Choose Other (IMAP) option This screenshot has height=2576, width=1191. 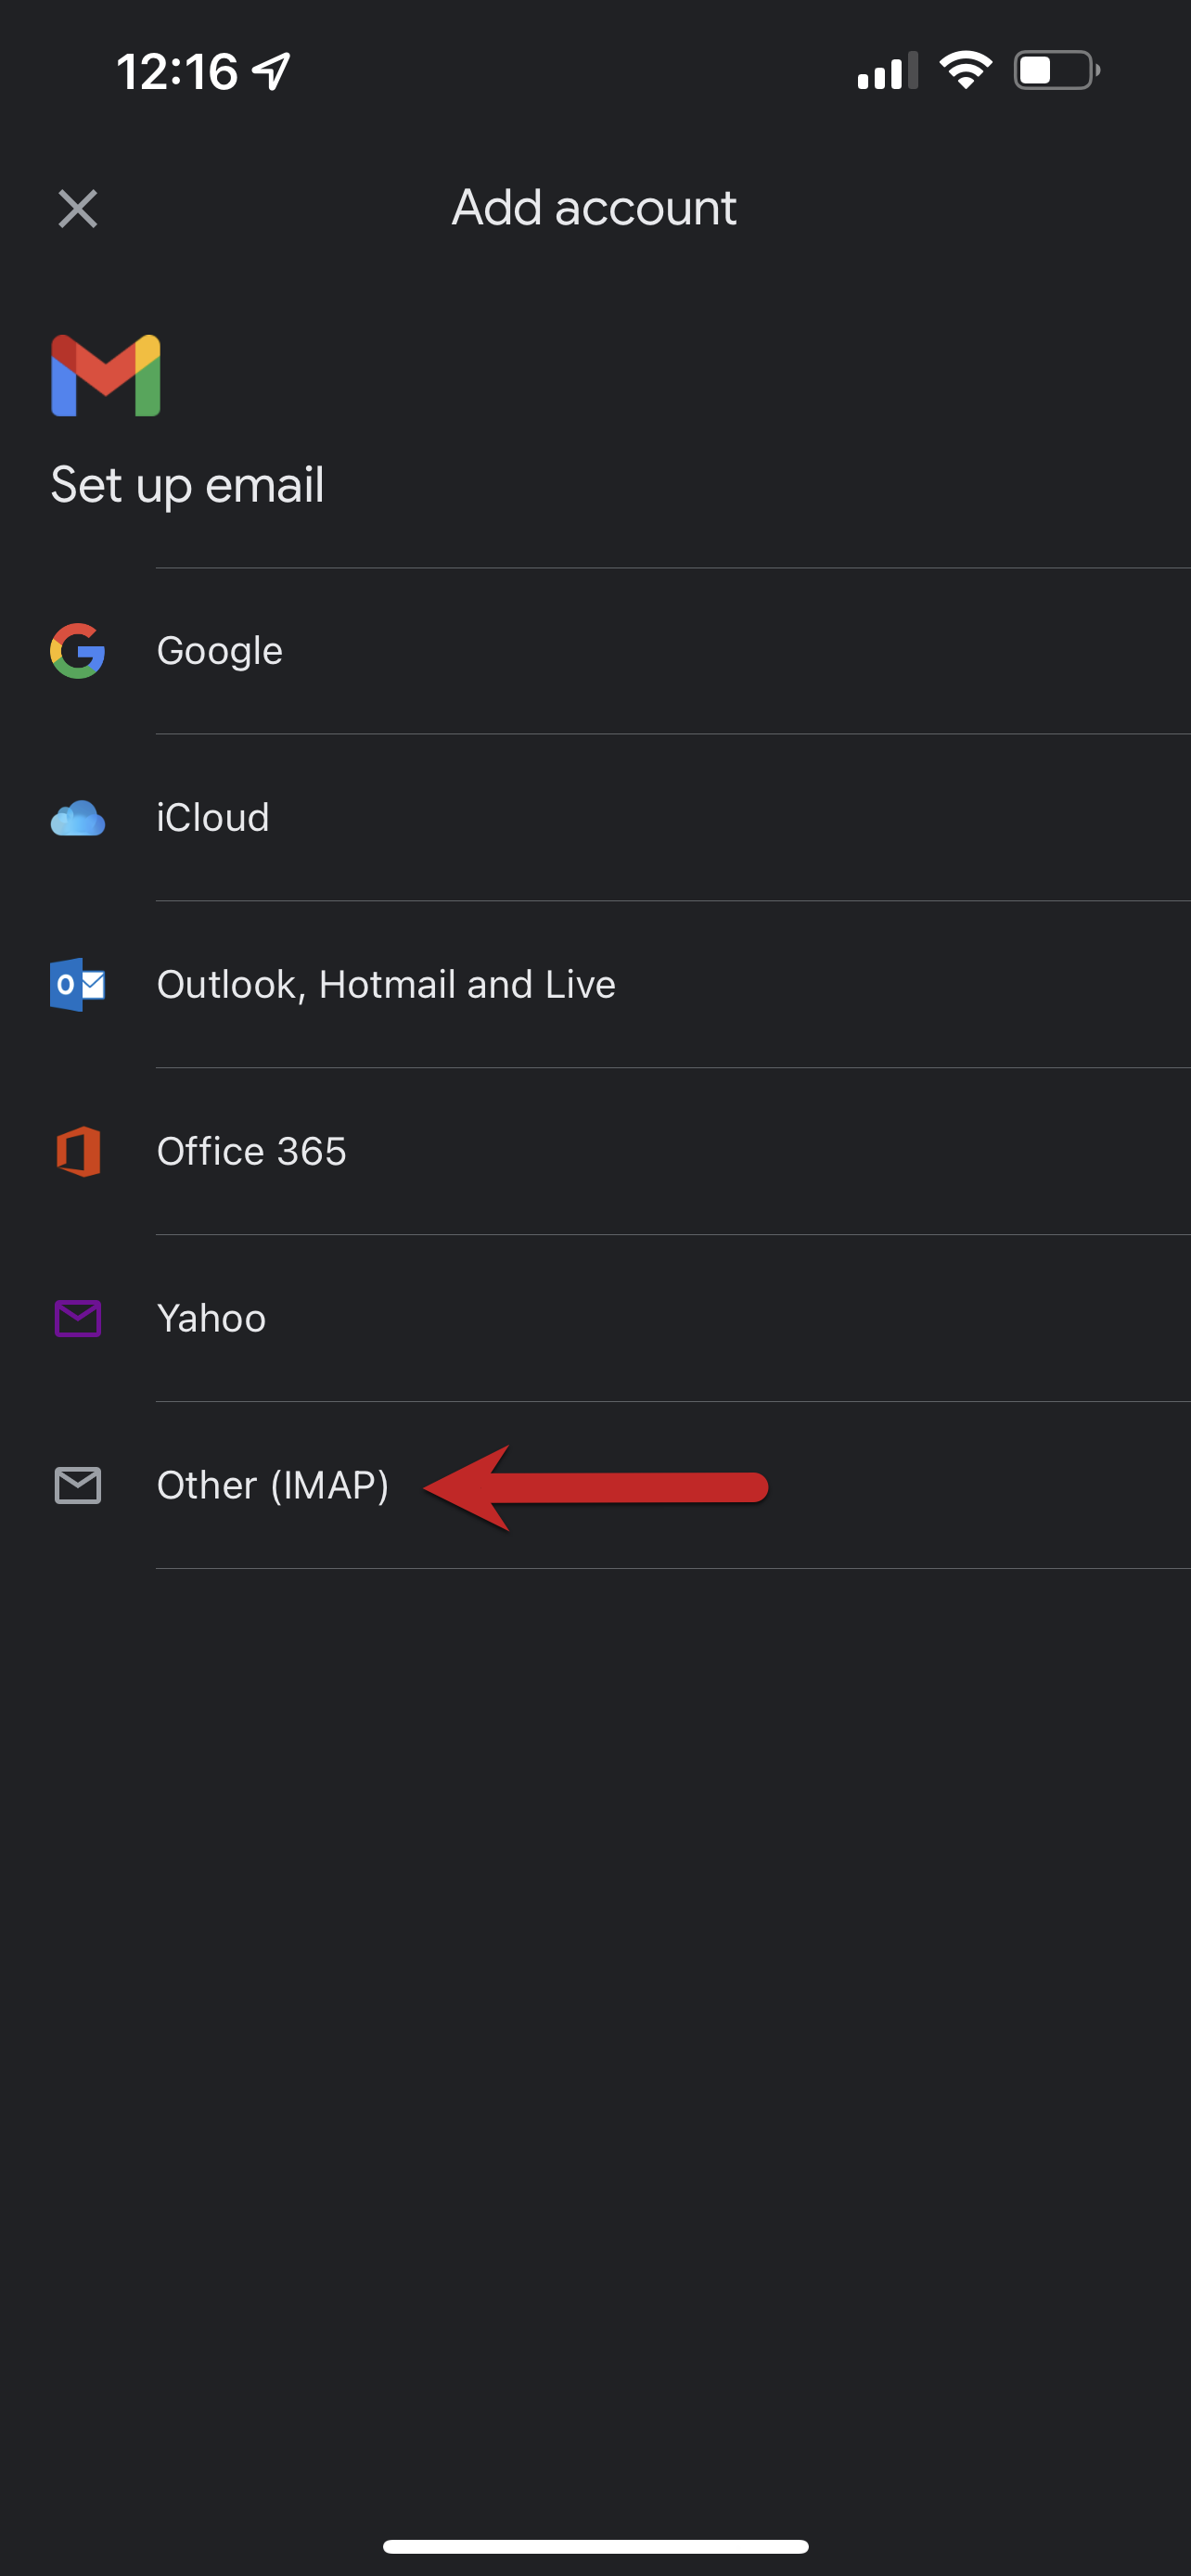(272, 1486)
